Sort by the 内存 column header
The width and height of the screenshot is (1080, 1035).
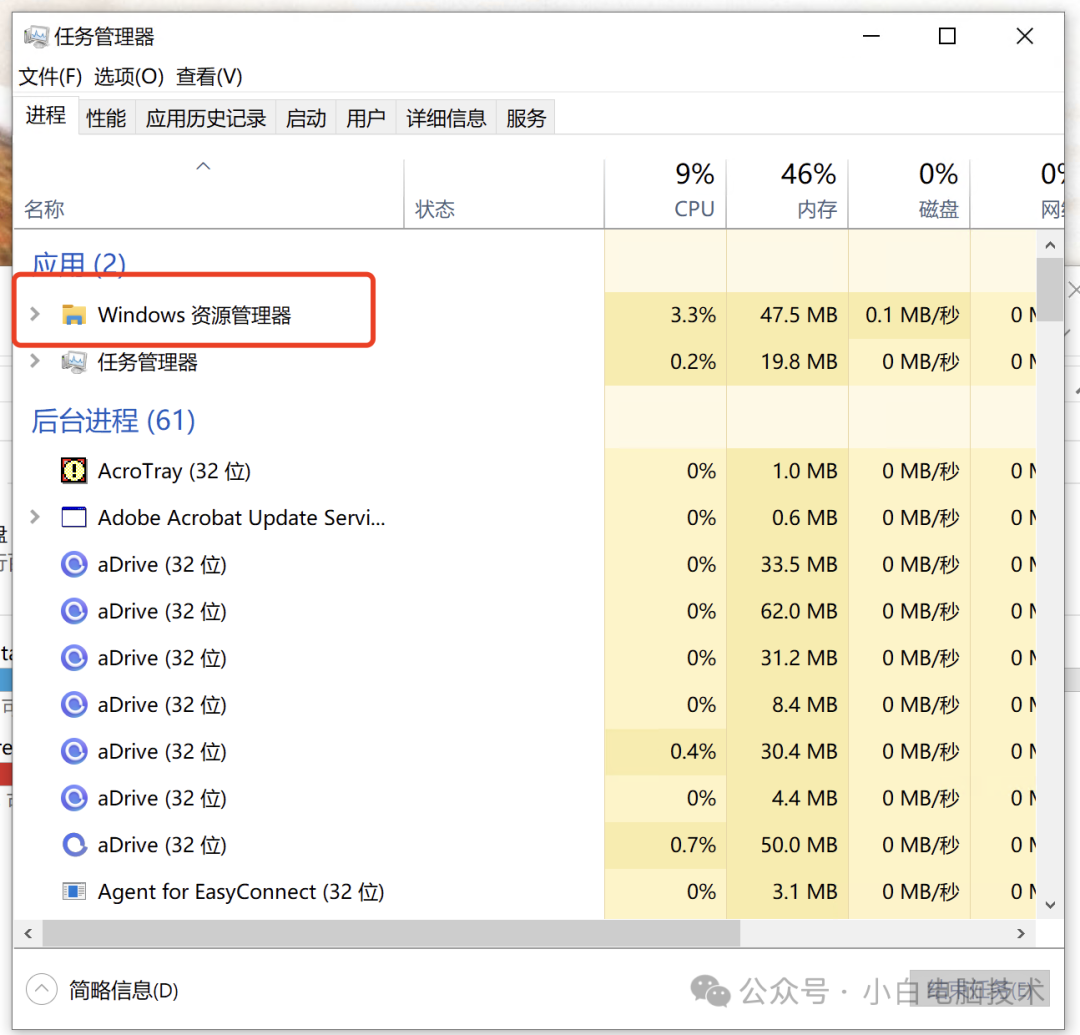(787, 194)
